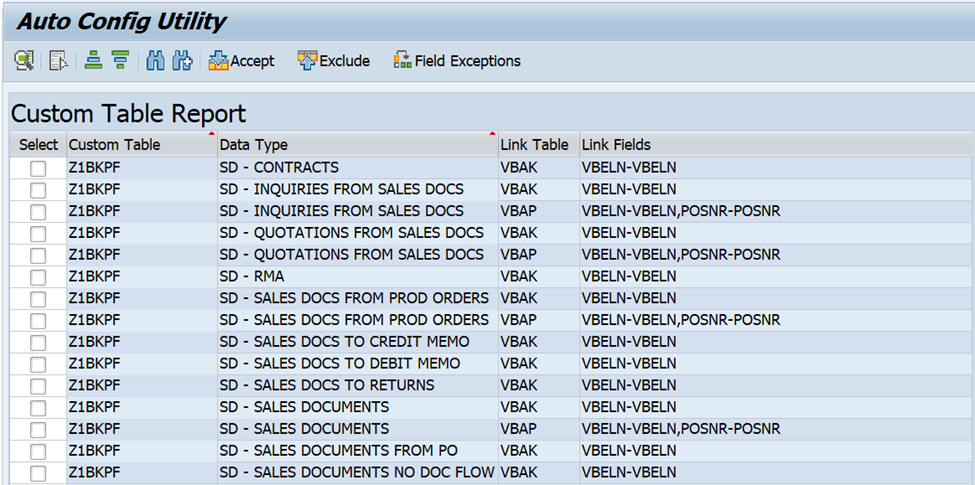
Task: Sort rows in descending order
Action: point(120,61)
